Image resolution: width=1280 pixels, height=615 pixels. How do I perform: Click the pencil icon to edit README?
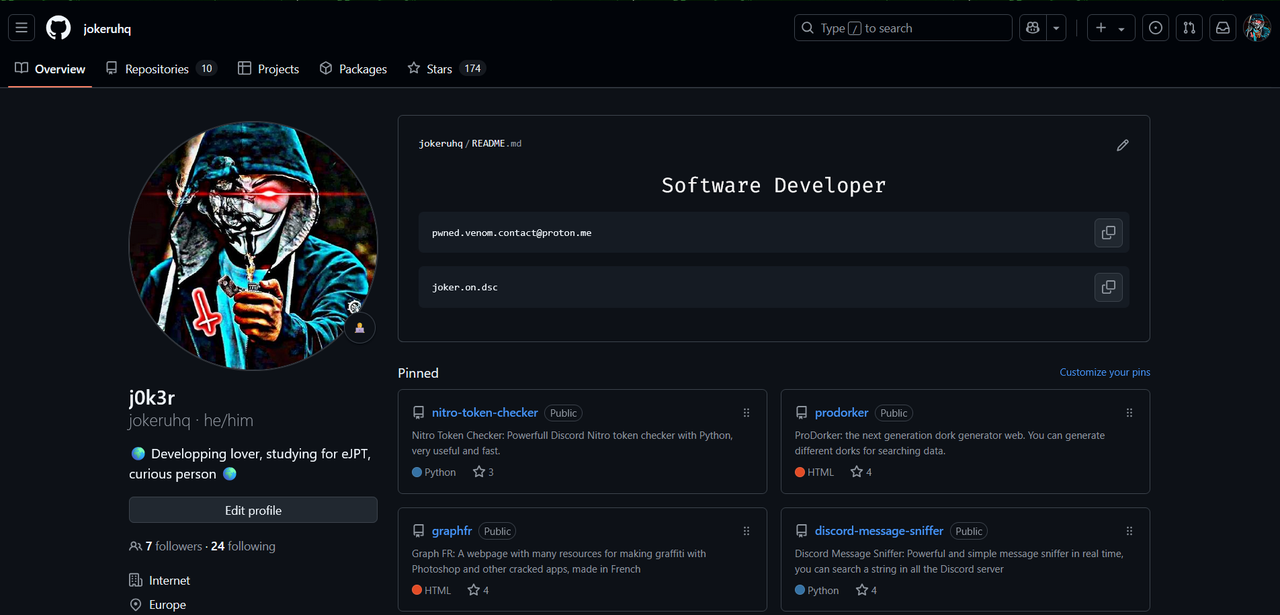click(x=1123, y=145)
